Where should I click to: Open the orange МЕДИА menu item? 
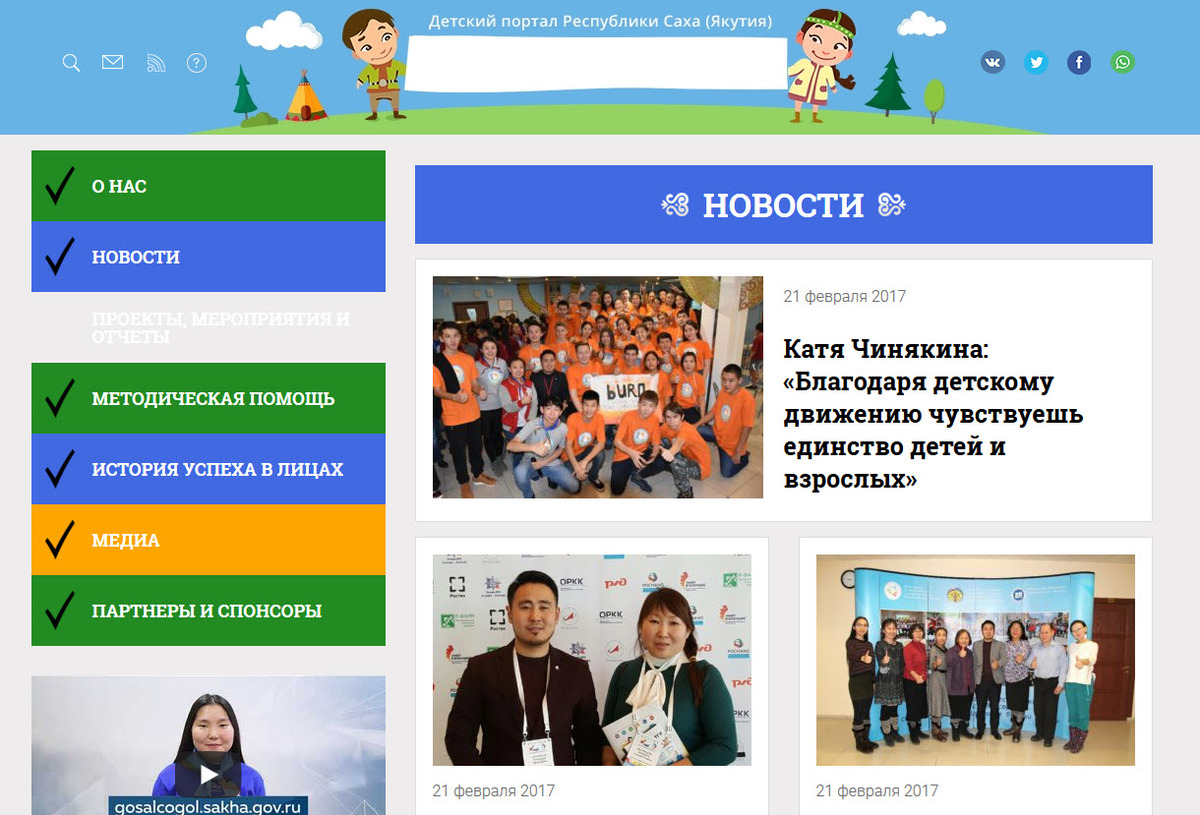click(208, 540)
